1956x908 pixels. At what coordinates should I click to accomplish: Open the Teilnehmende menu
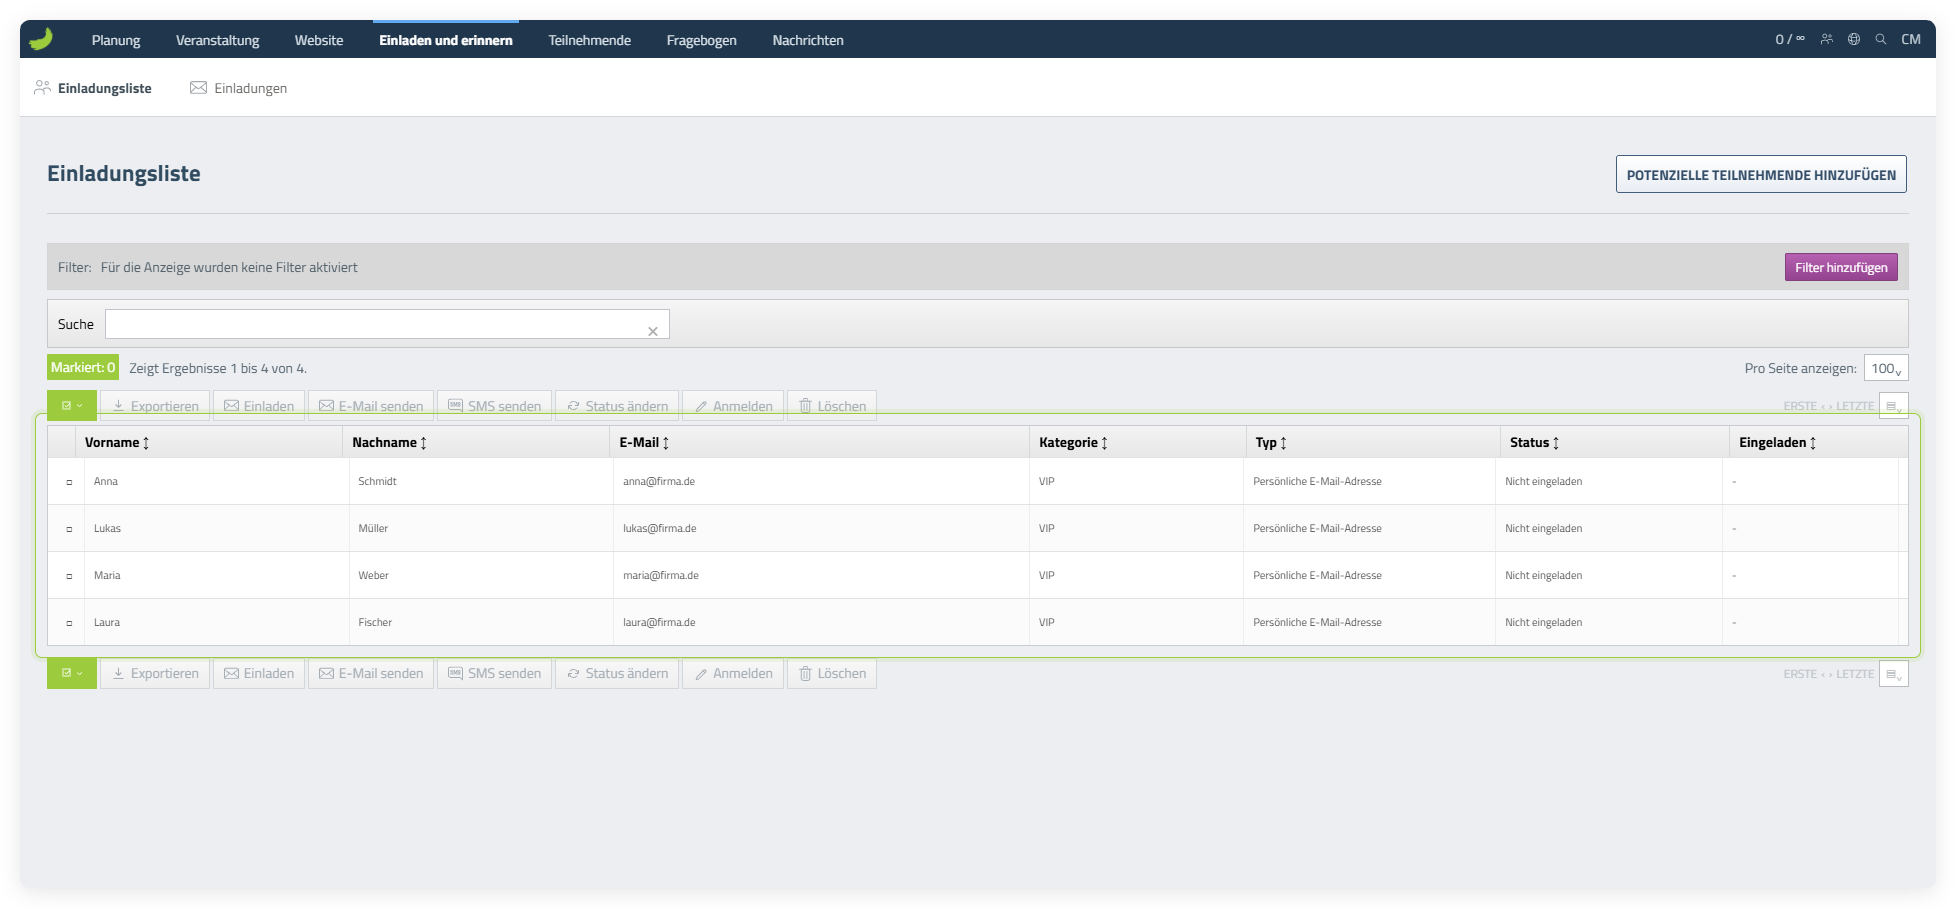coord(590,40)
